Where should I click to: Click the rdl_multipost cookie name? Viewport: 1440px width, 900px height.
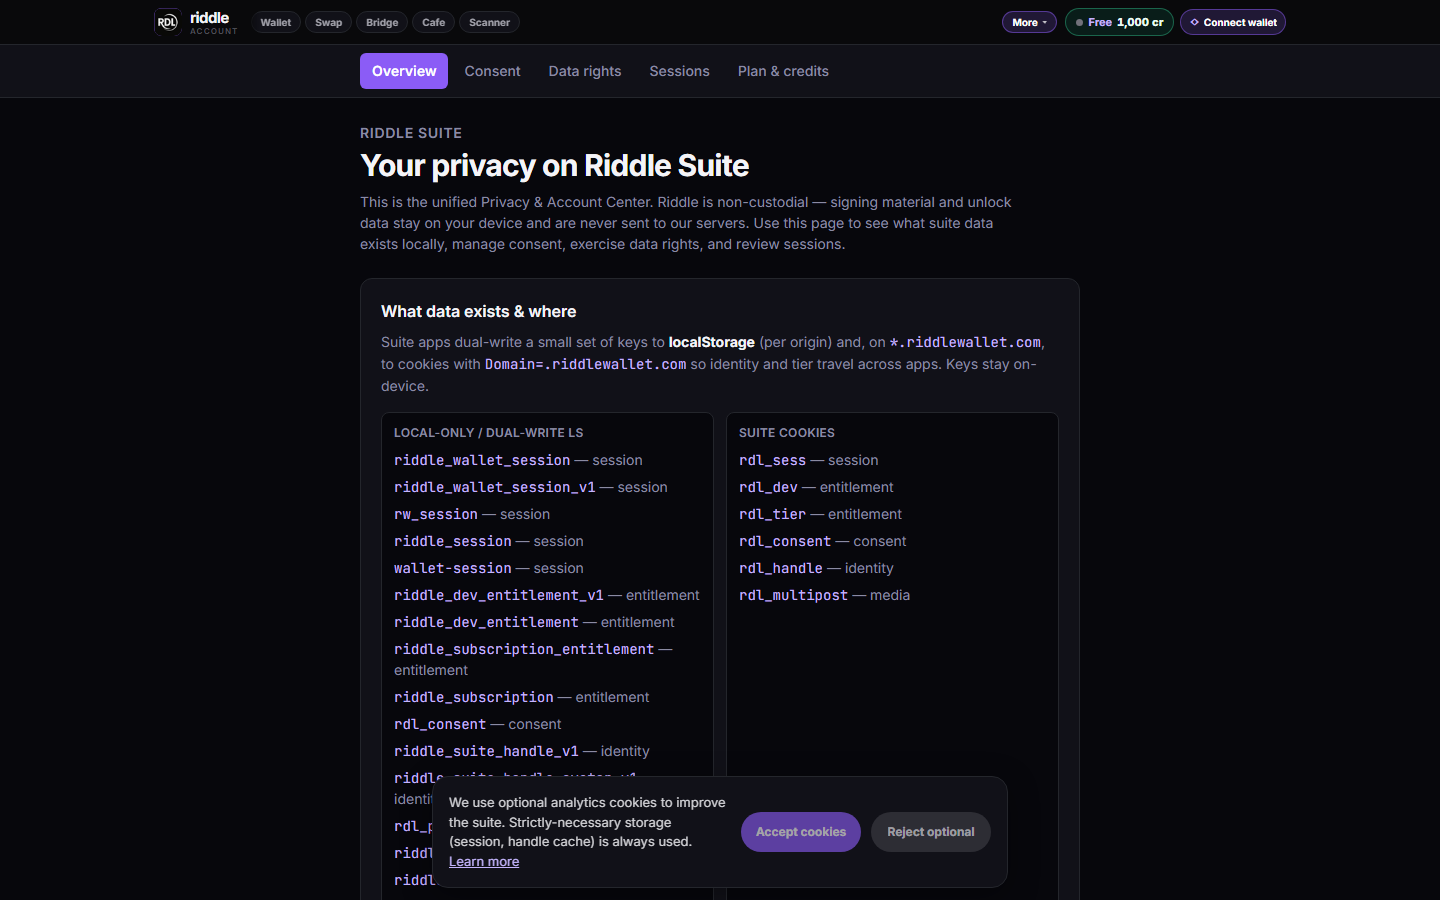coord(793,595)
